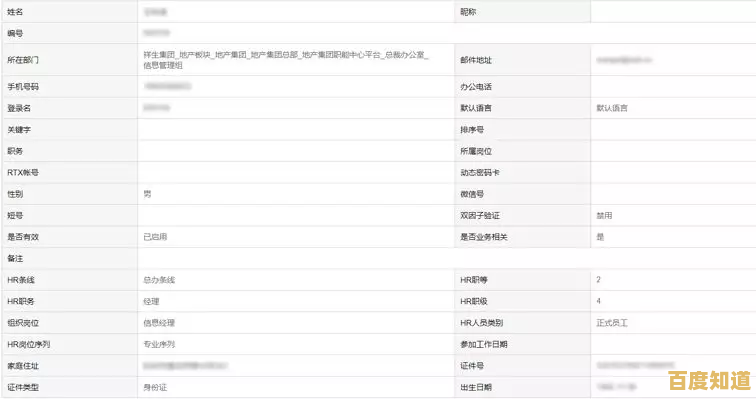Select the 短号 label
Screen dimensions: 756x399
tap(15, 215)
